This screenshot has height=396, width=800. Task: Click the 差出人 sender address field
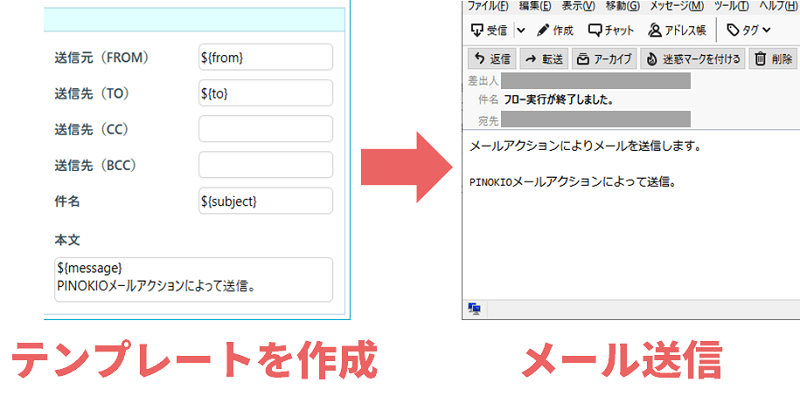[595, 81]
